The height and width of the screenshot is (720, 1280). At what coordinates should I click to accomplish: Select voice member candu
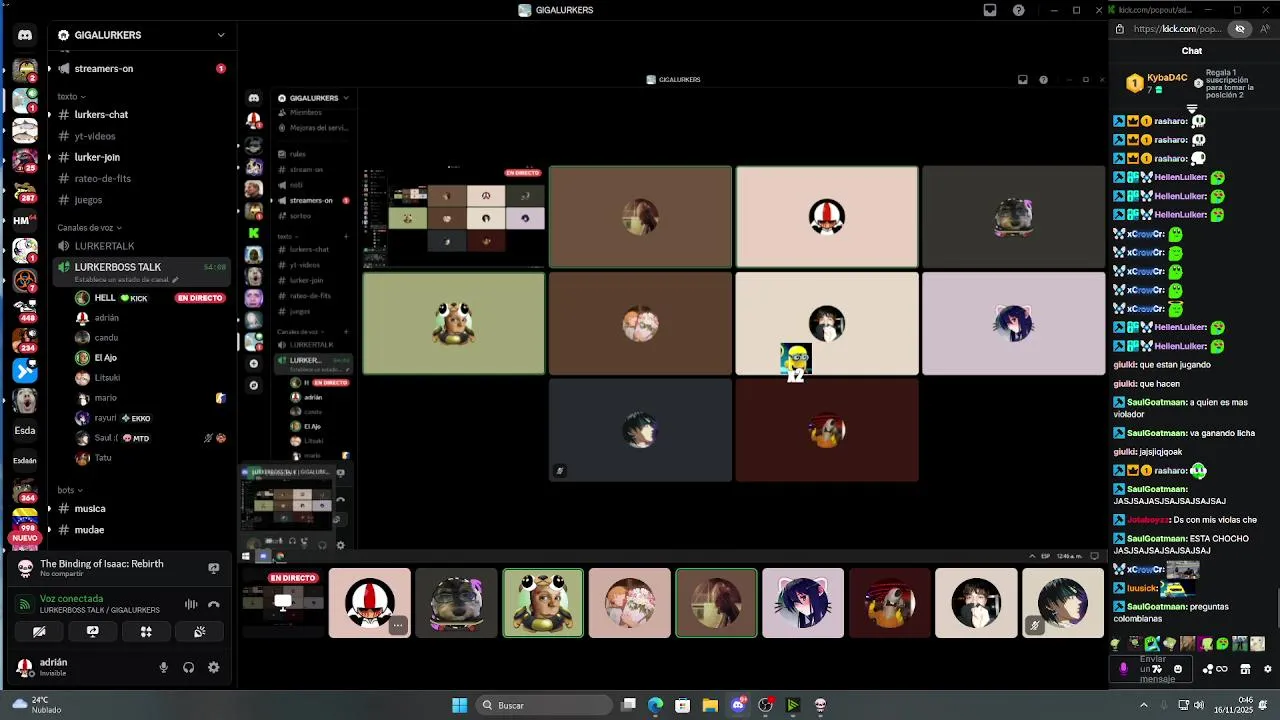click(150, 338)
